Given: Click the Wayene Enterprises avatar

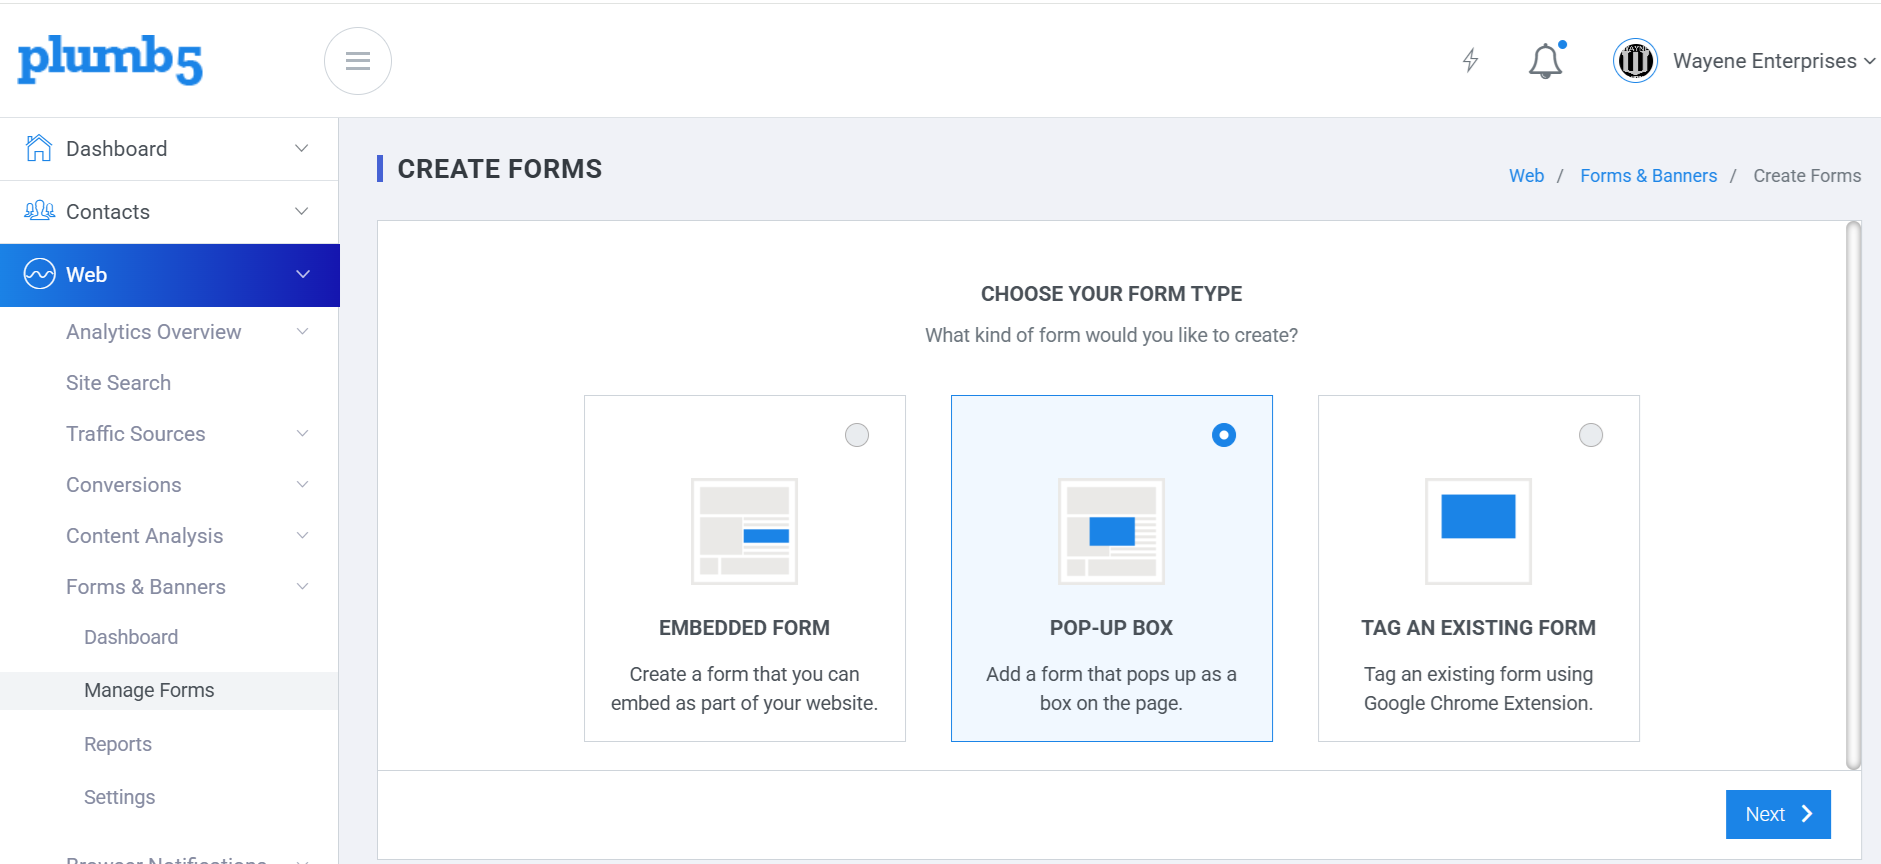Looking at the screenshot, I should pyautogui.click(x=1636, y=61).
